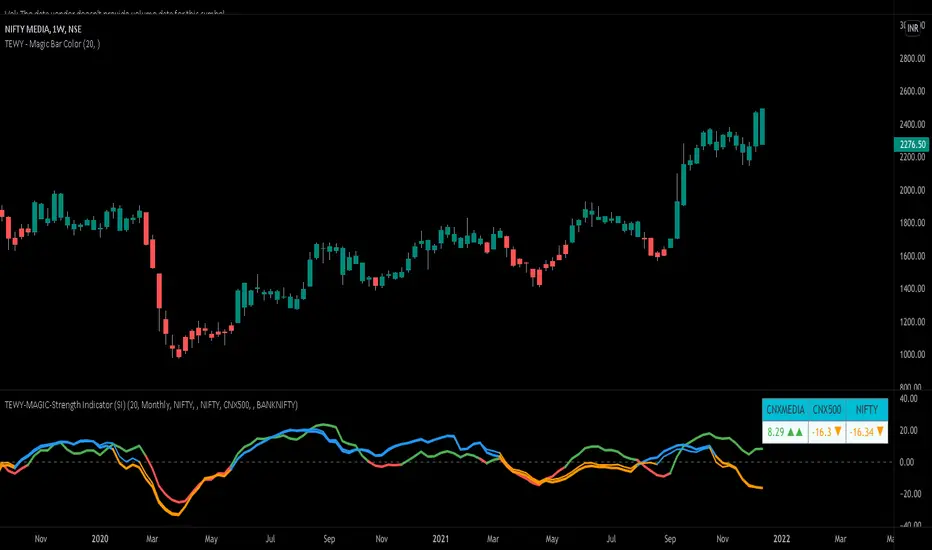Click the 2020 label on time axis

(100, 539)
